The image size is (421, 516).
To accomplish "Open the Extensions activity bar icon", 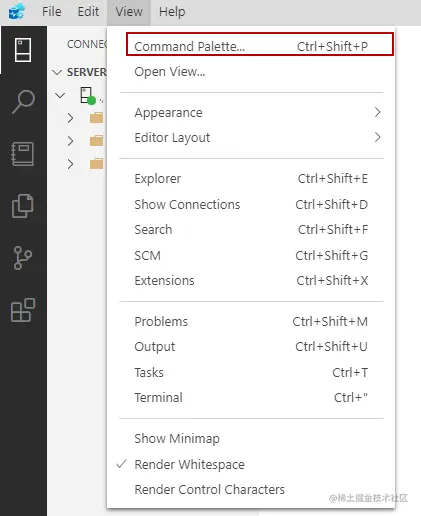I will [x=23, y=310].
